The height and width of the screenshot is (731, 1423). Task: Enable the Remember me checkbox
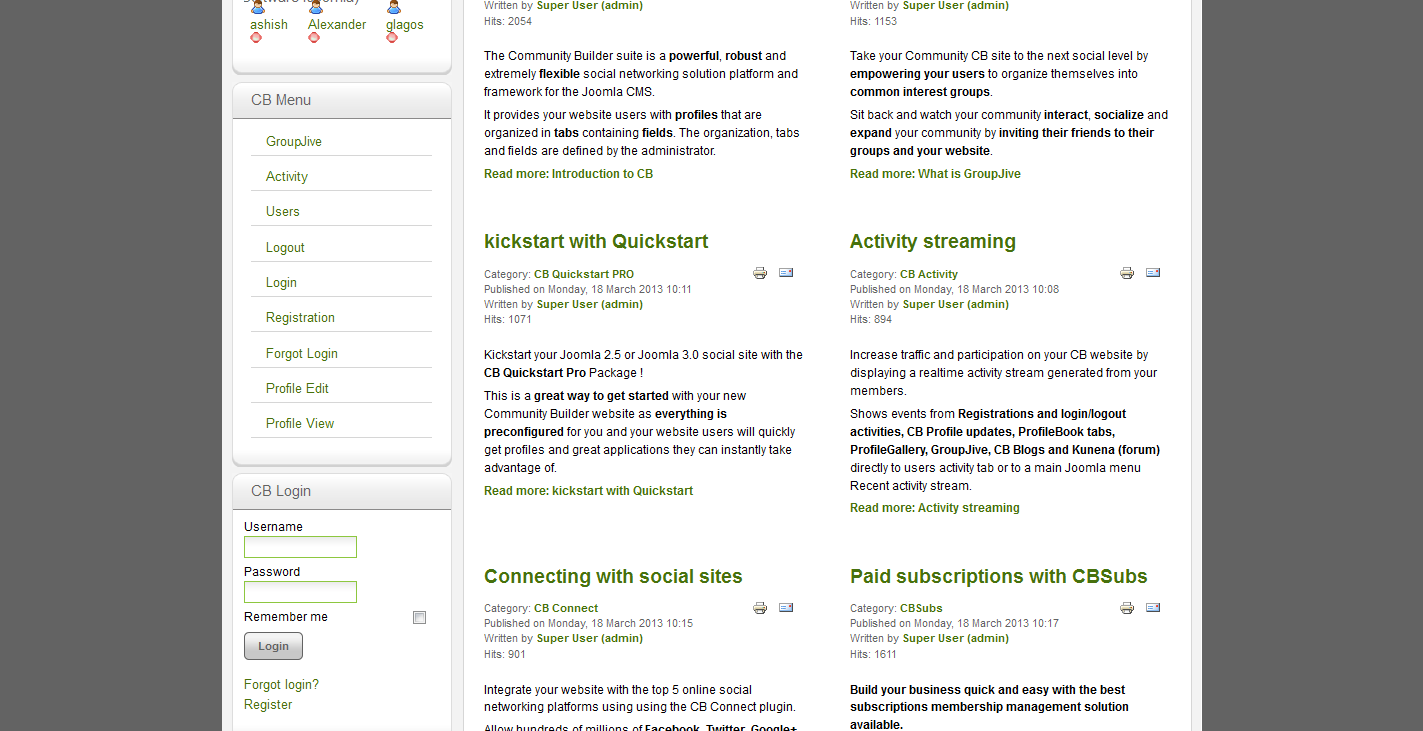point(420,618)
